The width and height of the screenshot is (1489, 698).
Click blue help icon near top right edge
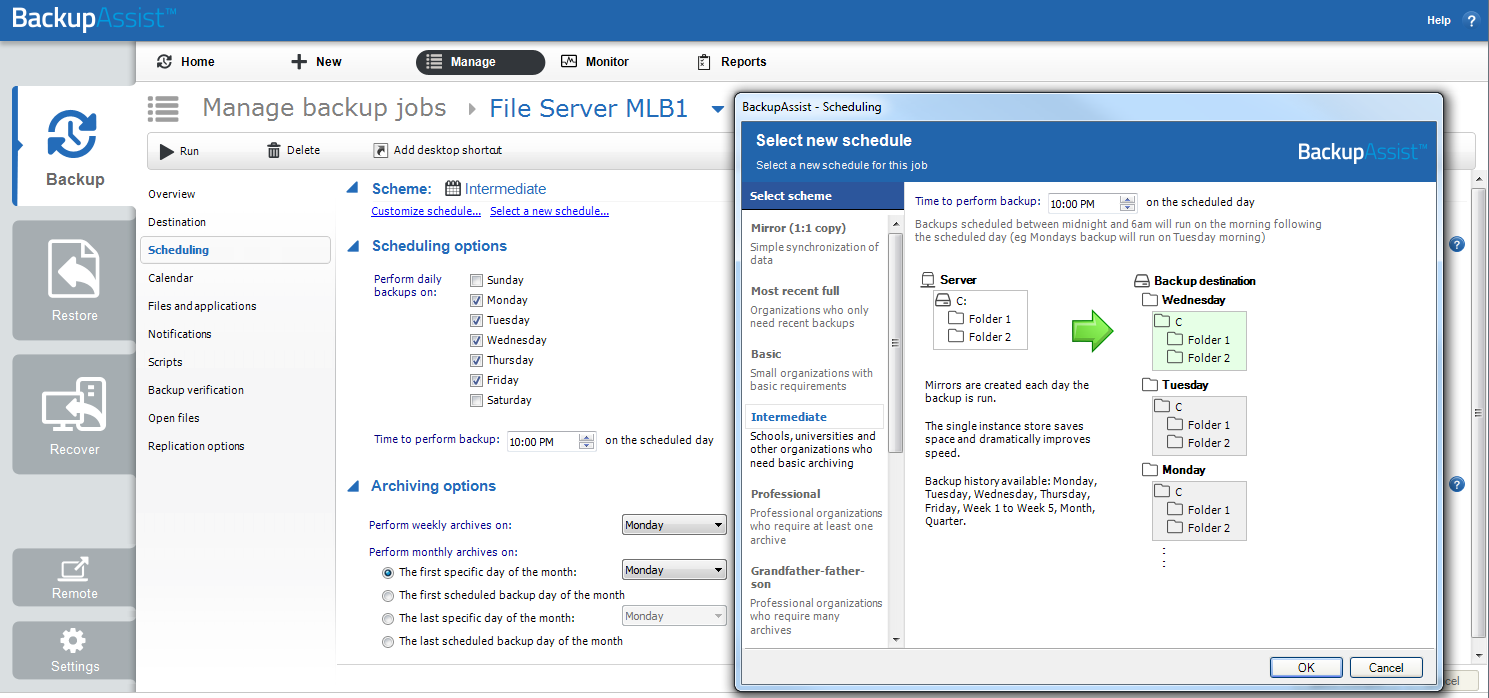coord(1456,244)
